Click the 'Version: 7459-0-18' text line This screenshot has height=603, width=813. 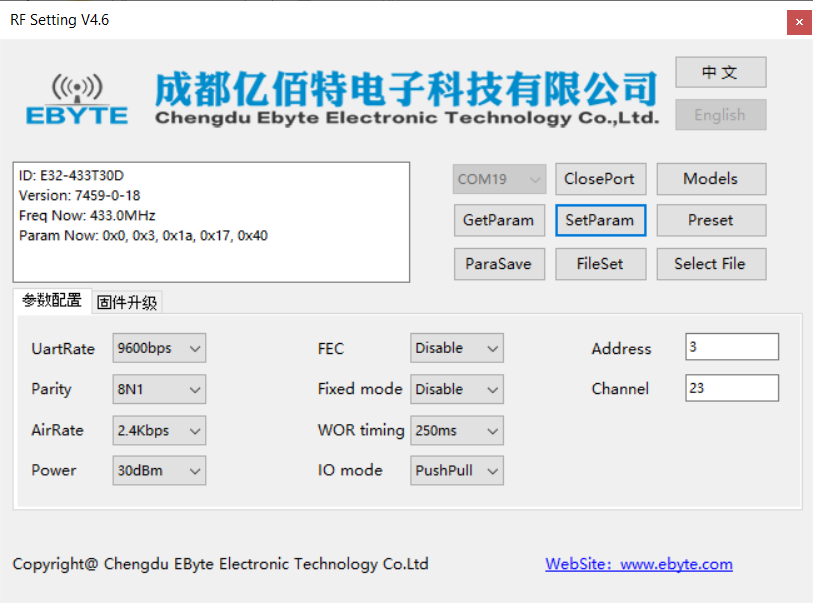pos(79,195)
